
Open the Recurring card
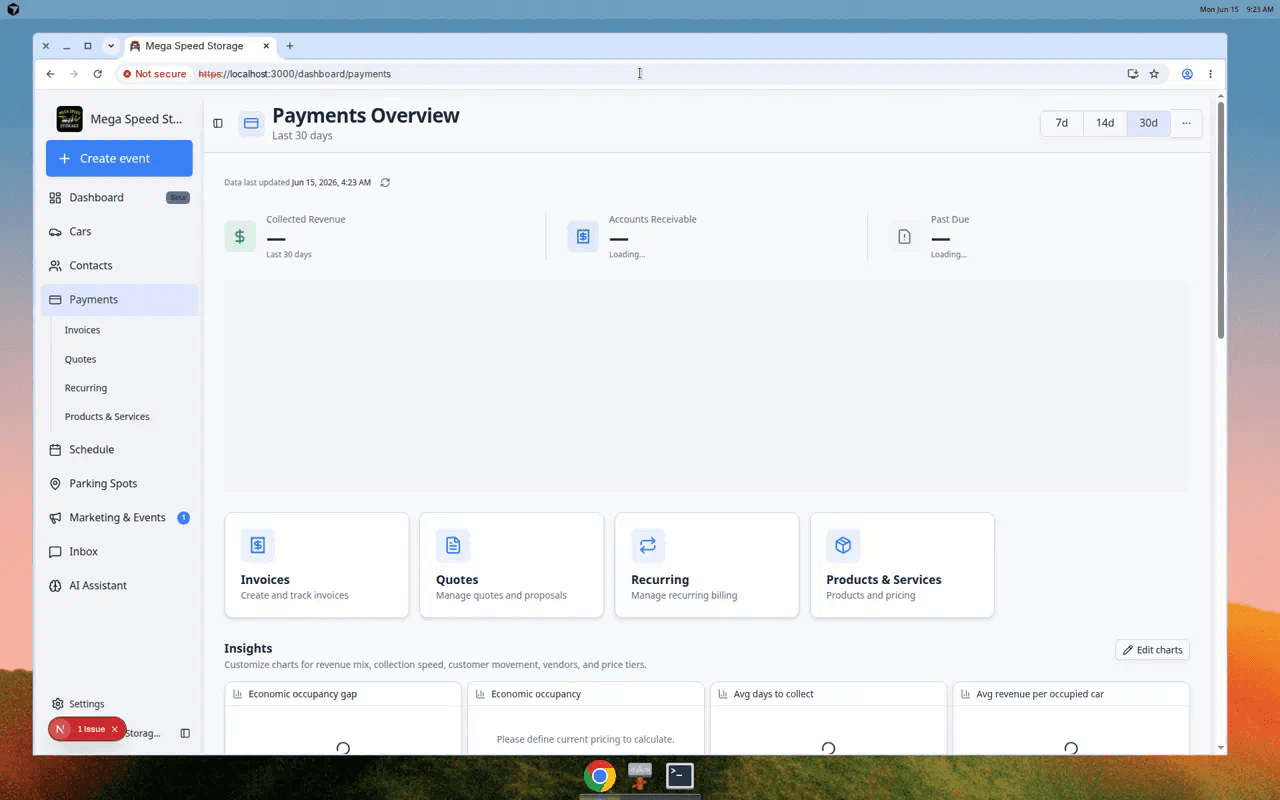click(707, 565)
